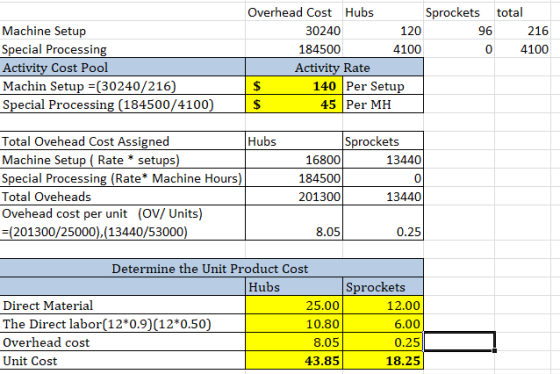Click the yellow cell showing 12.00
The image size is (560, 374).
(x=383, y=305)
